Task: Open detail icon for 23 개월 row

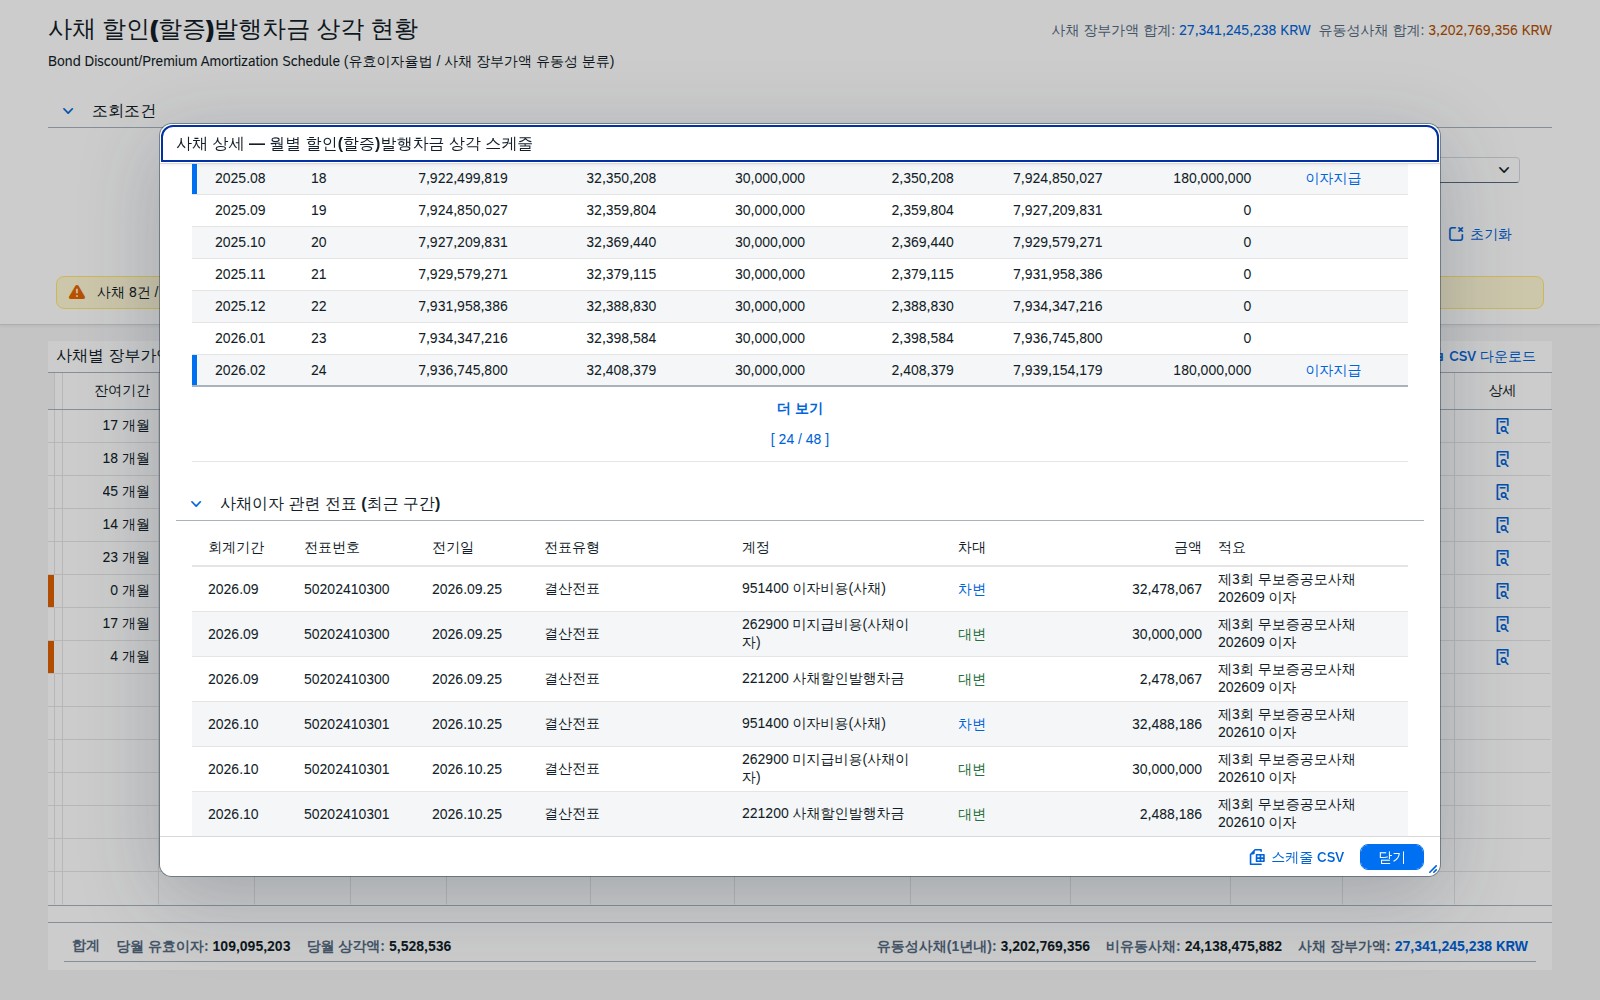Action: [1502, 558]
